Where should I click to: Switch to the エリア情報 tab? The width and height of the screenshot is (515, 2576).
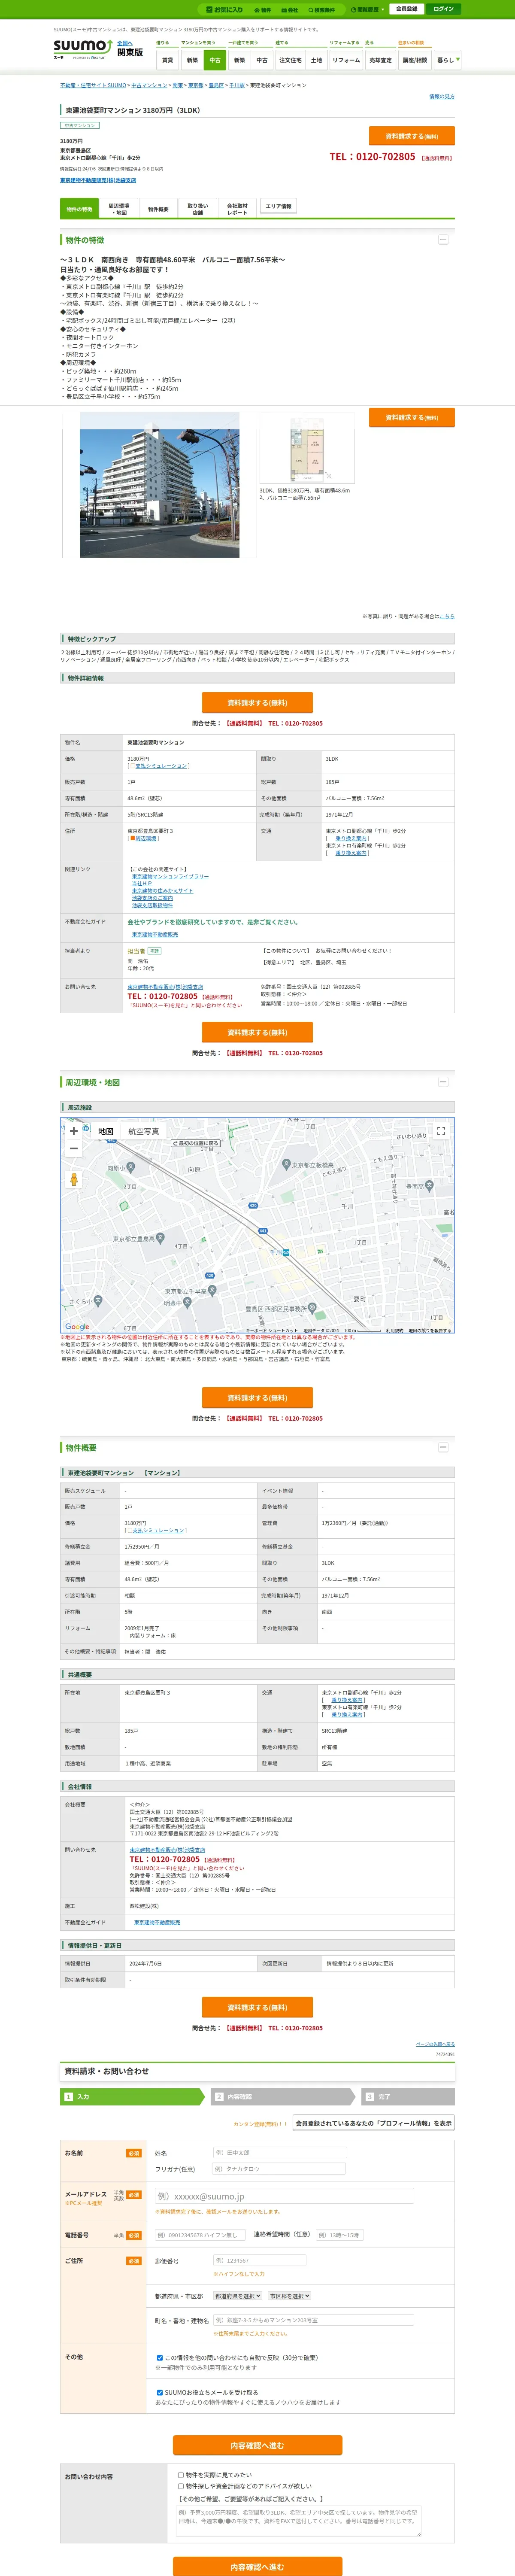point(278,206)
